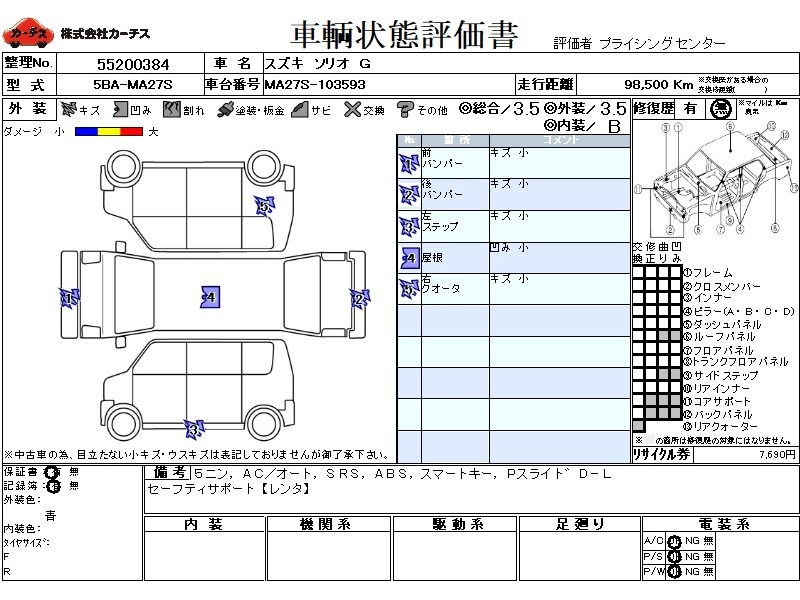The width and height of the screenshot is (800, 600).
Task: Click the 凹み dent legend icon
Action: click(x=119, y=110)
